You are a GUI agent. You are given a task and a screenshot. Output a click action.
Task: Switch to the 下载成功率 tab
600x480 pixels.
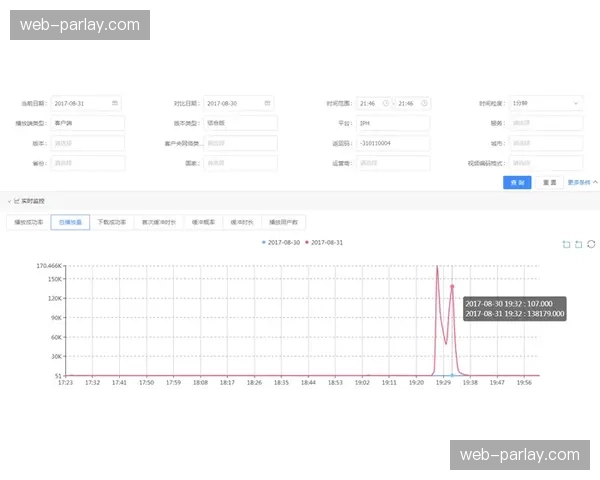point(112,222)
